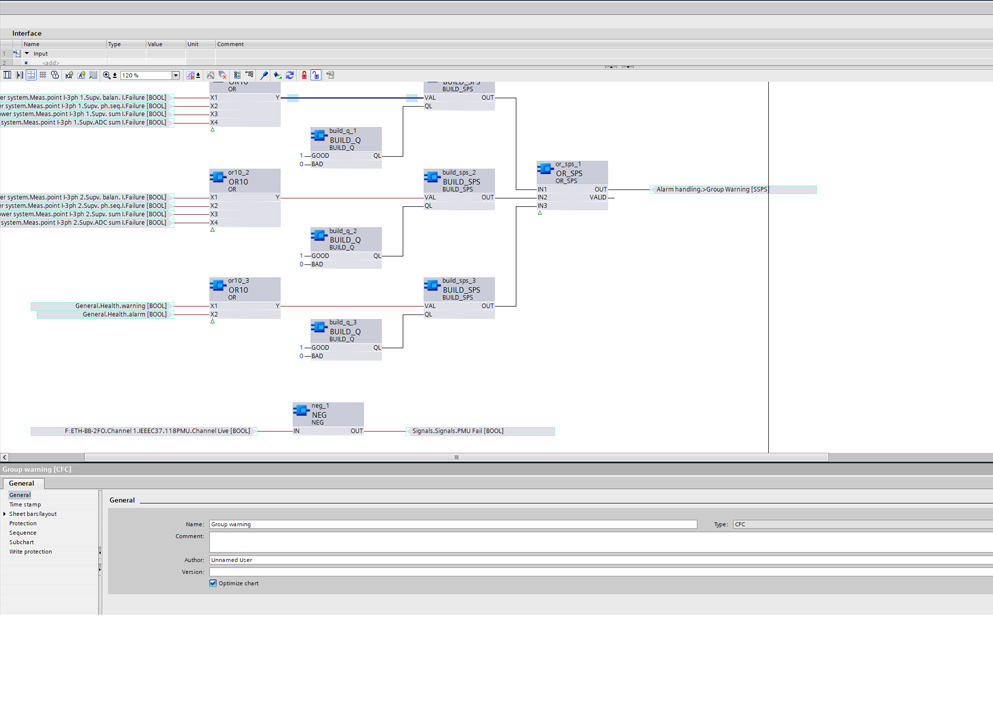Expand the Sheet bars/layout tree node

(4, 514)
